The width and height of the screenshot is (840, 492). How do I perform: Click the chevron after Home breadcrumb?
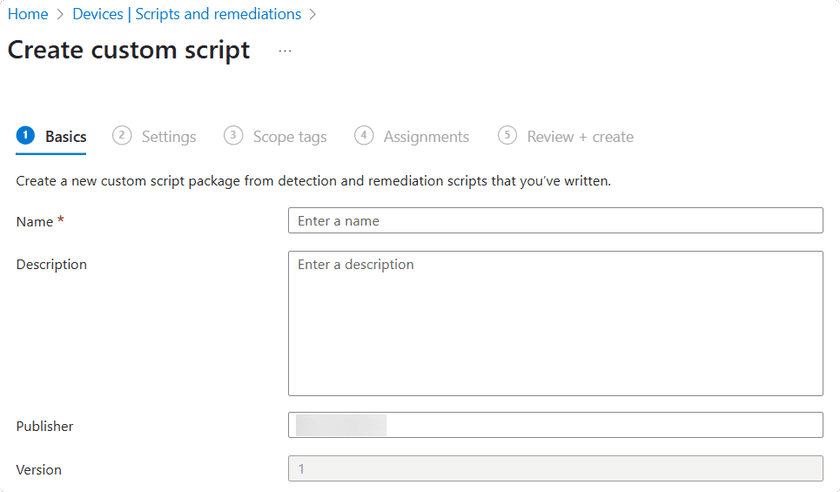tap(60, 14)
